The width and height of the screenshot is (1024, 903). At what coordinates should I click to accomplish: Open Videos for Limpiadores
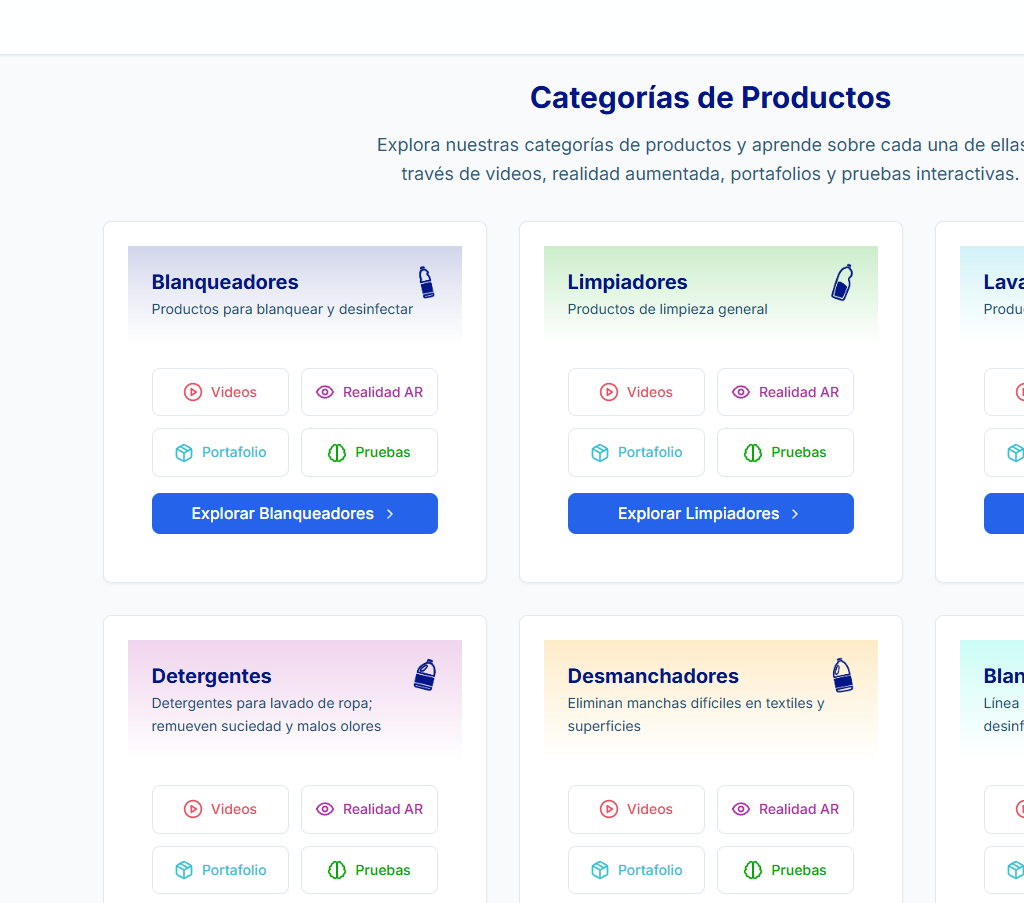coord(636,392)
